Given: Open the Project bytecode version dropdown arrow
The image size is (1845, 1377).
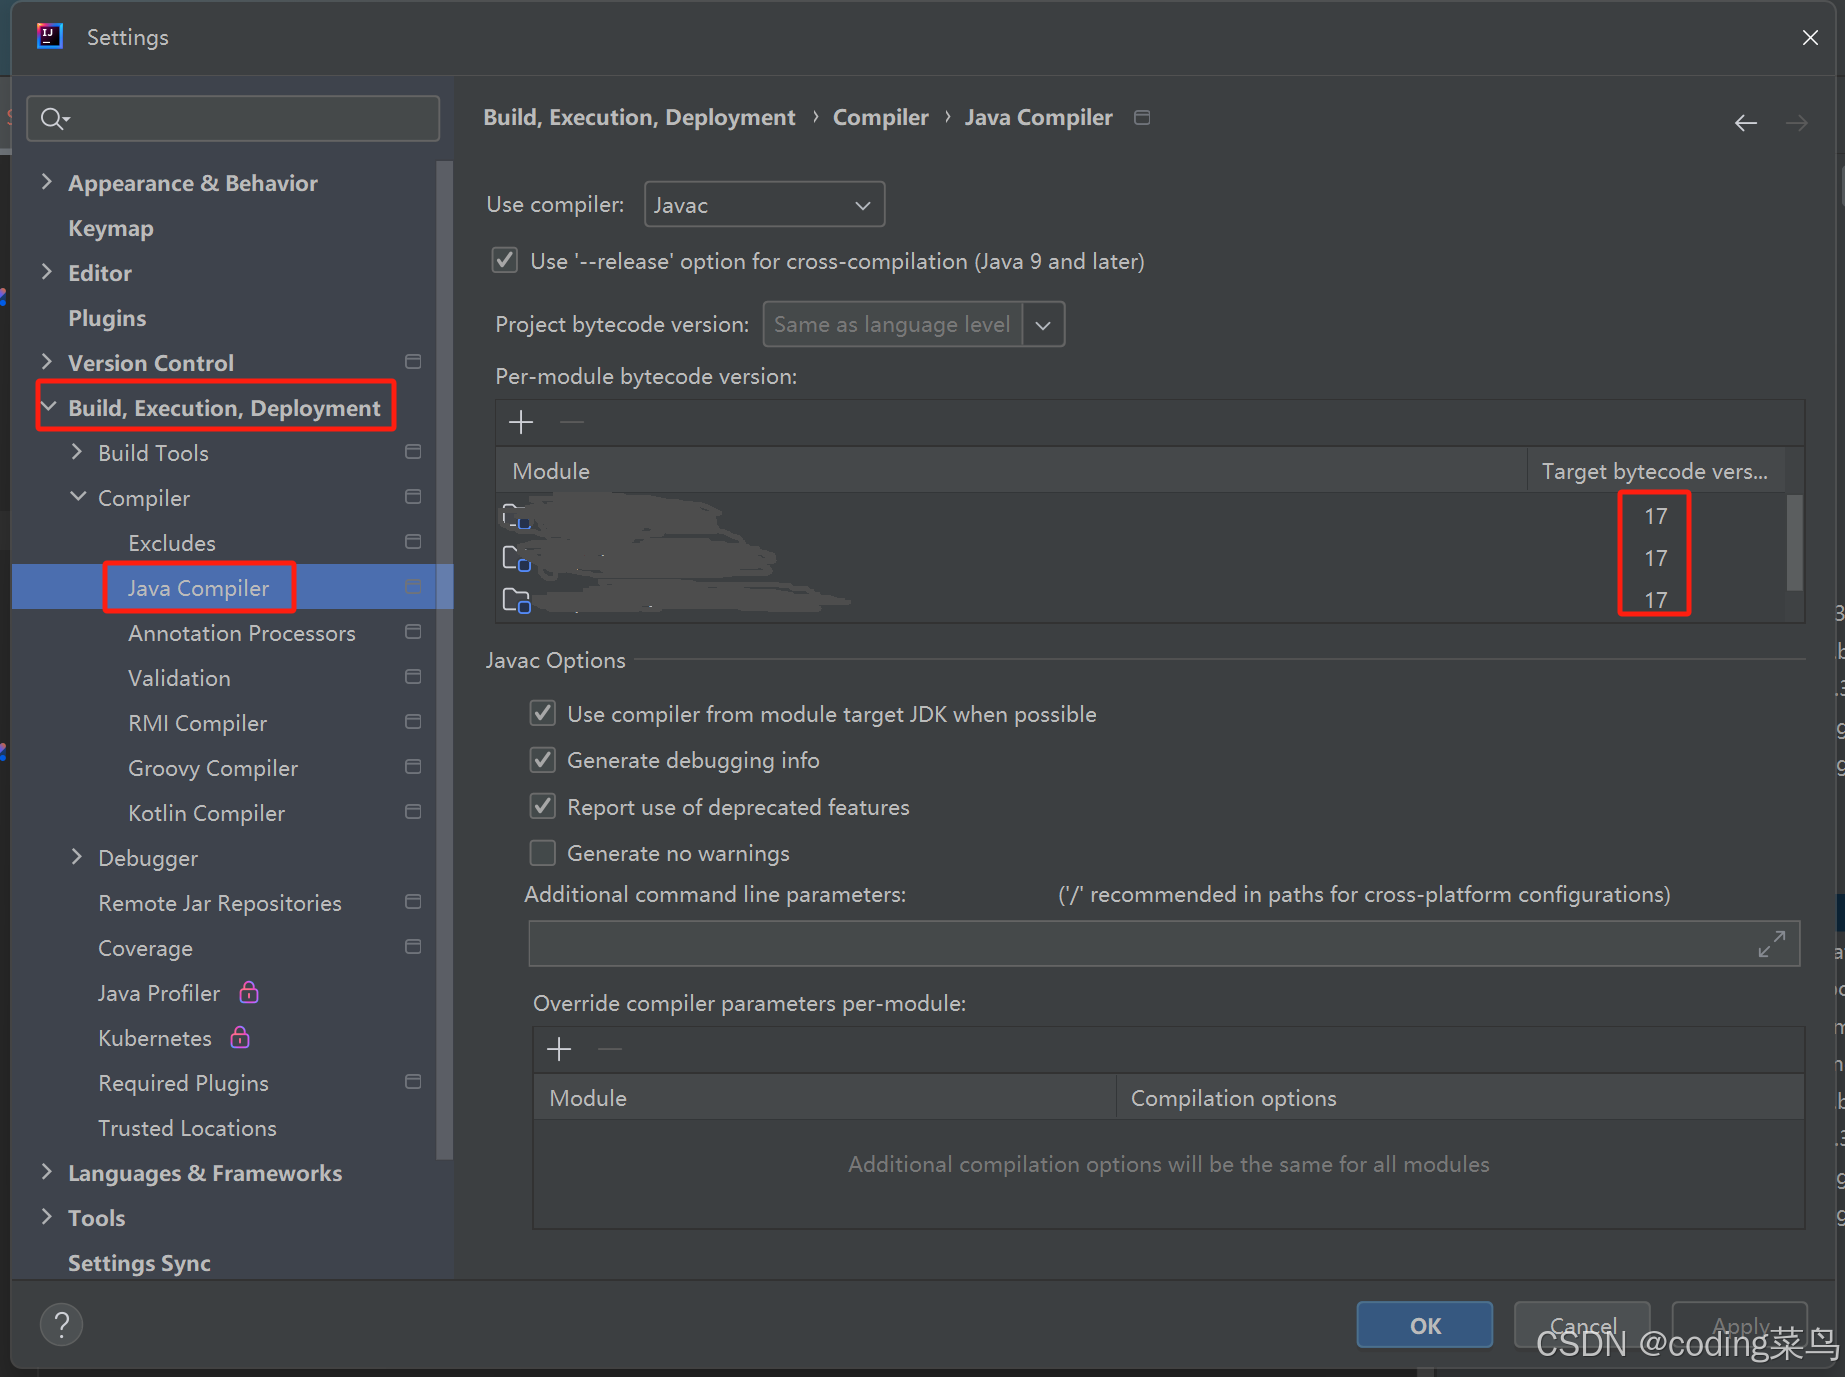Looking at the screenshot, I should coord(1043,325).
